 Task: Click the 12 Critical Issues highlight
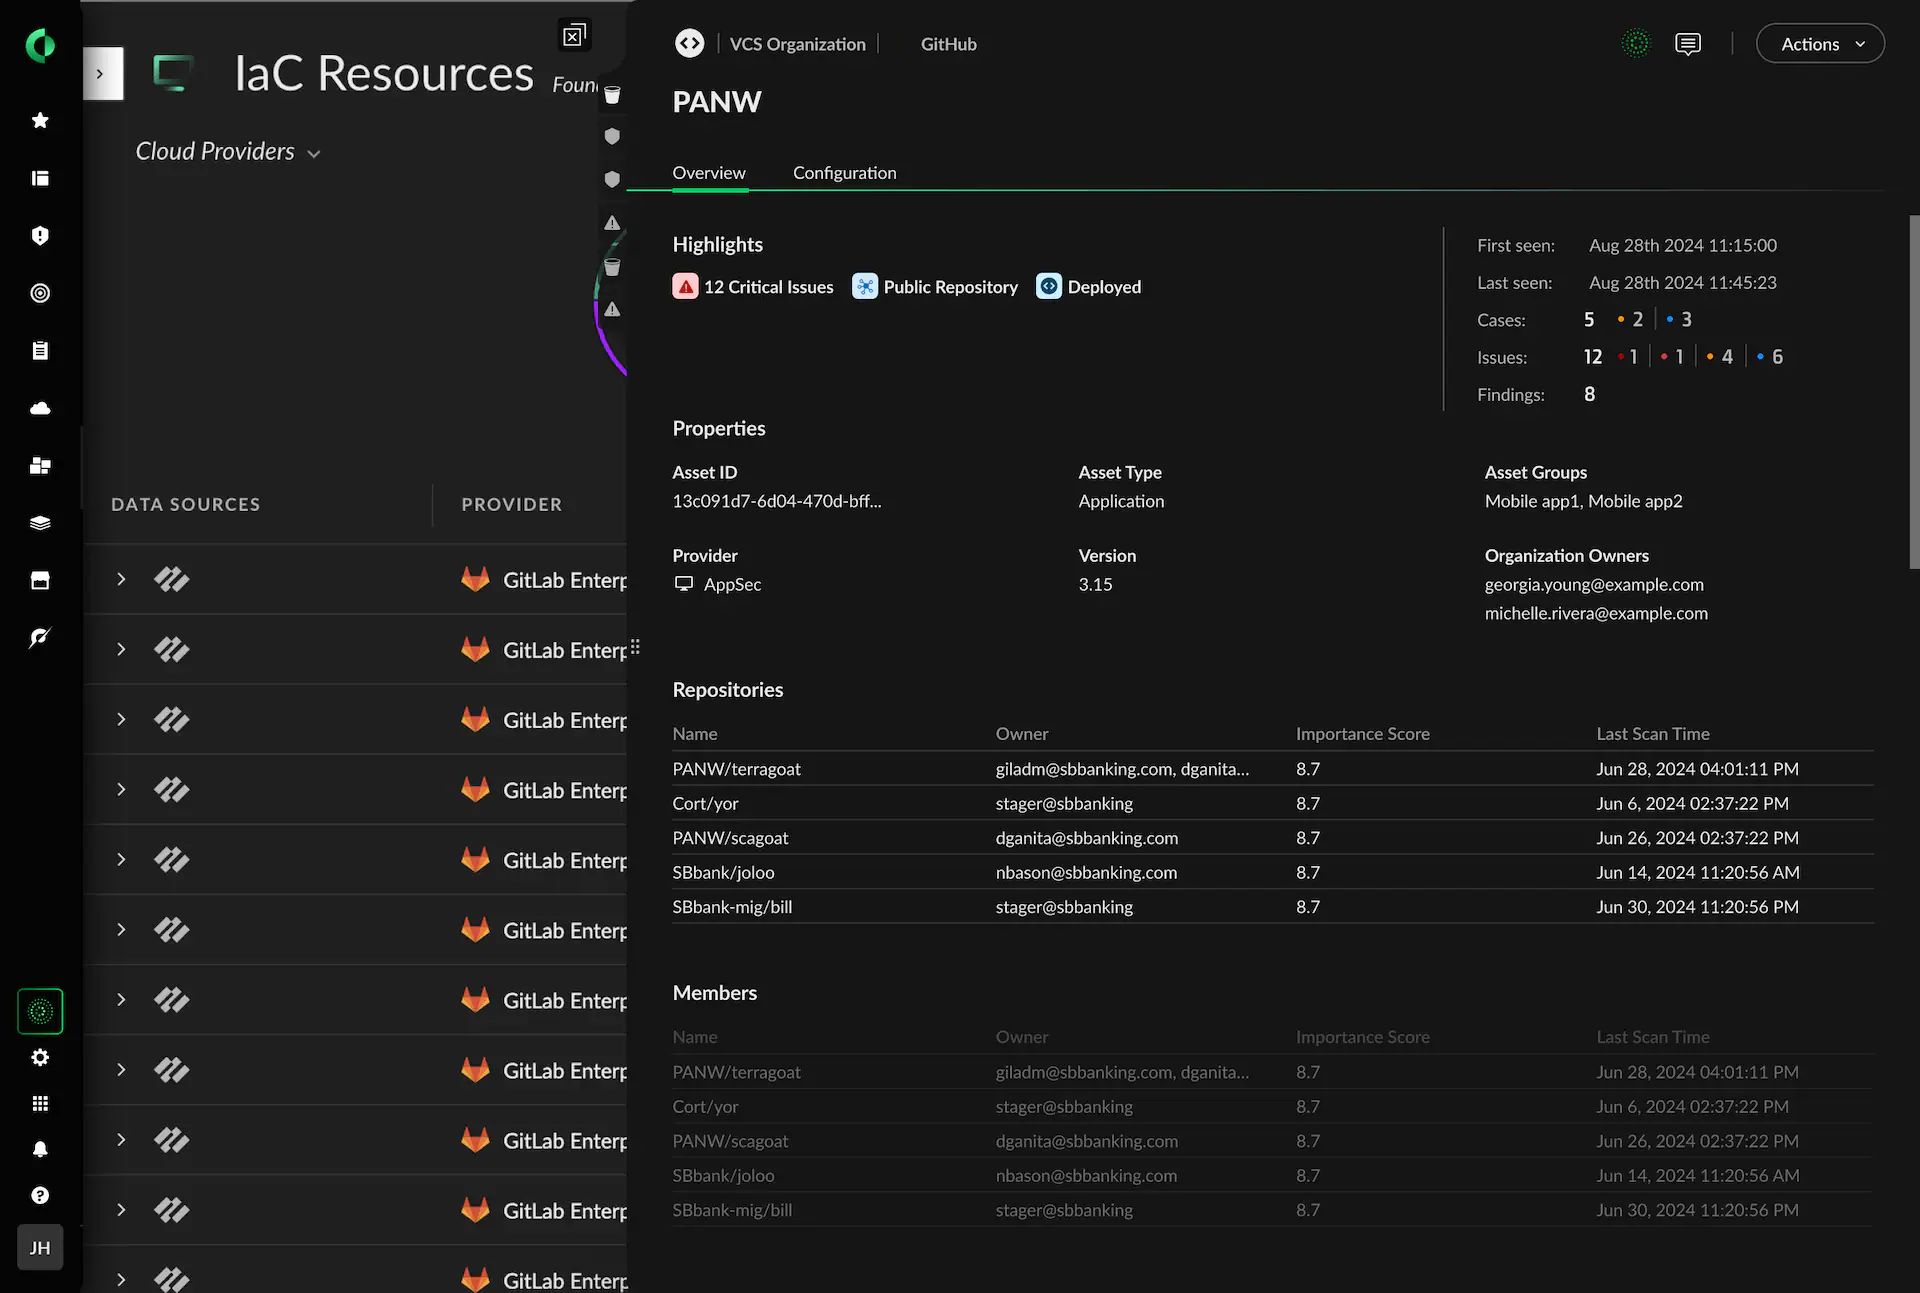[x=753, y=287]
